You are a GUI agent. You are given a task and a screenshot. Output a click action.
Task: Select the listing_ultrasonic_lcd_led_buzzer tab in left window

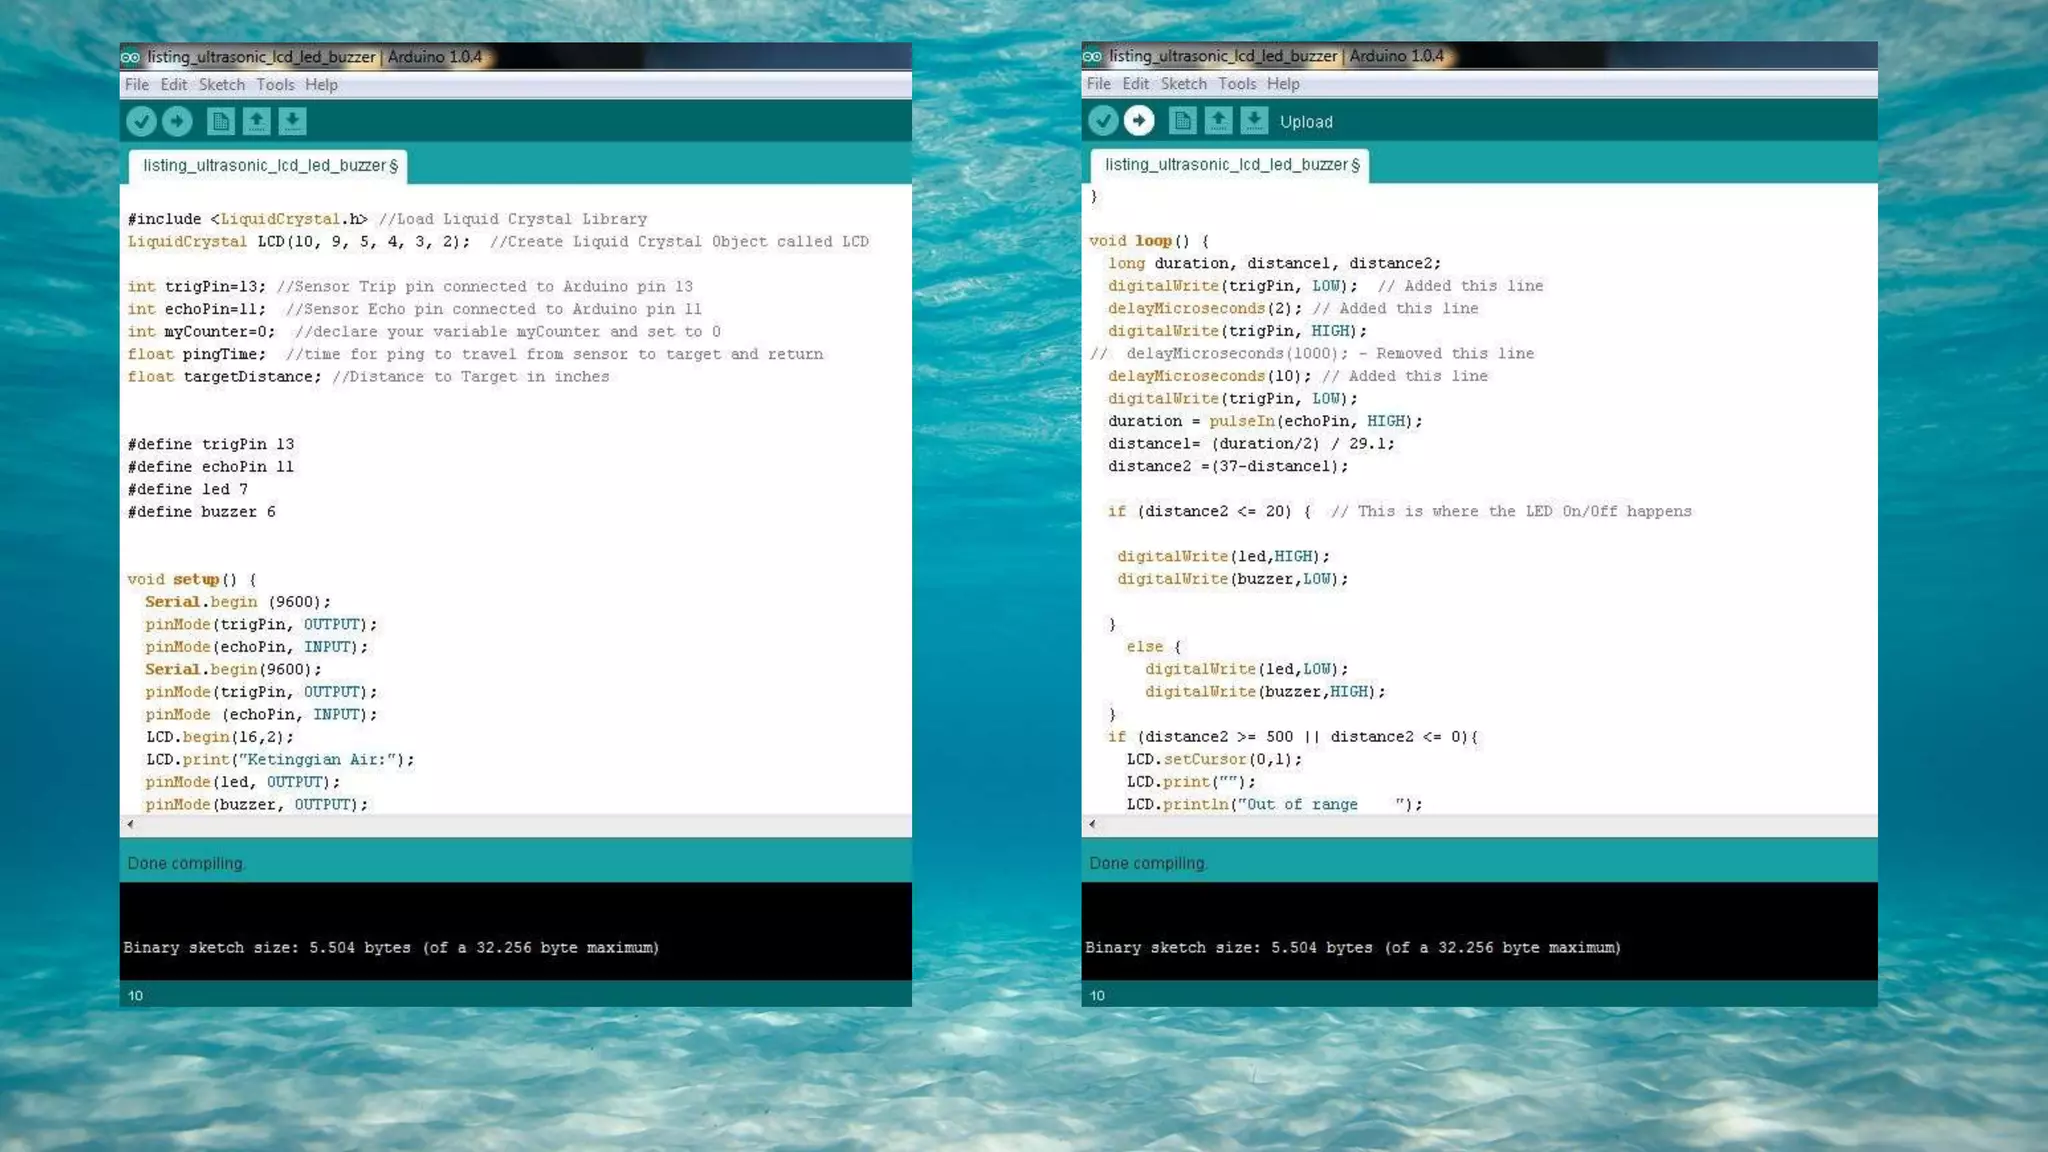point(269,166)
